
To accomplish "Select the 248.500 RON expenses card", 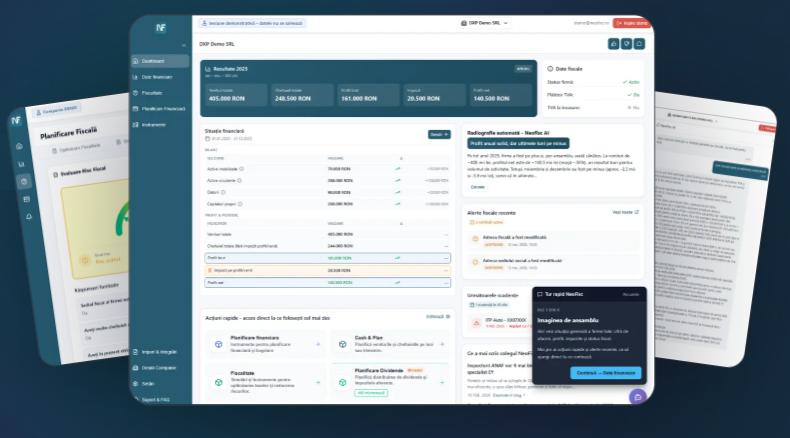I will (302, 95).
